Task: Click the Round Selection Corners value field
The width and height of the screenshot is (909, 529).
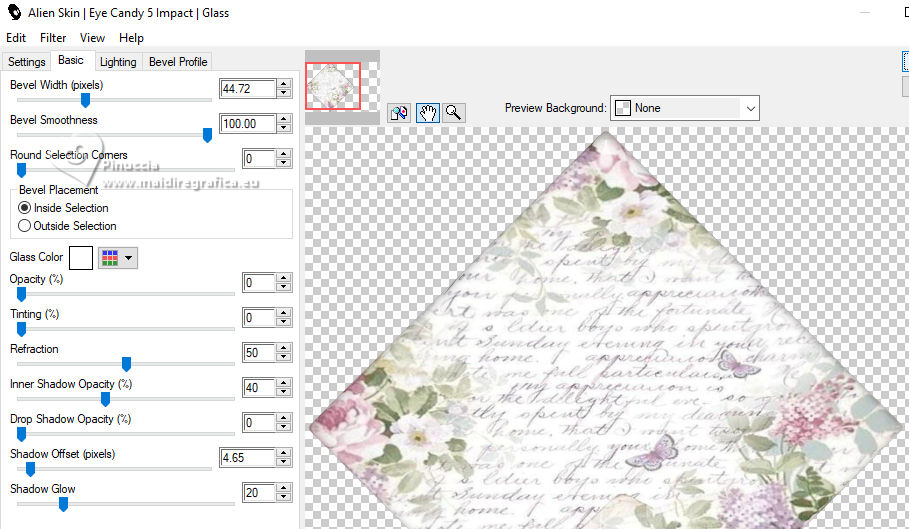Action: pyautogui.click(x=259, y=159)
